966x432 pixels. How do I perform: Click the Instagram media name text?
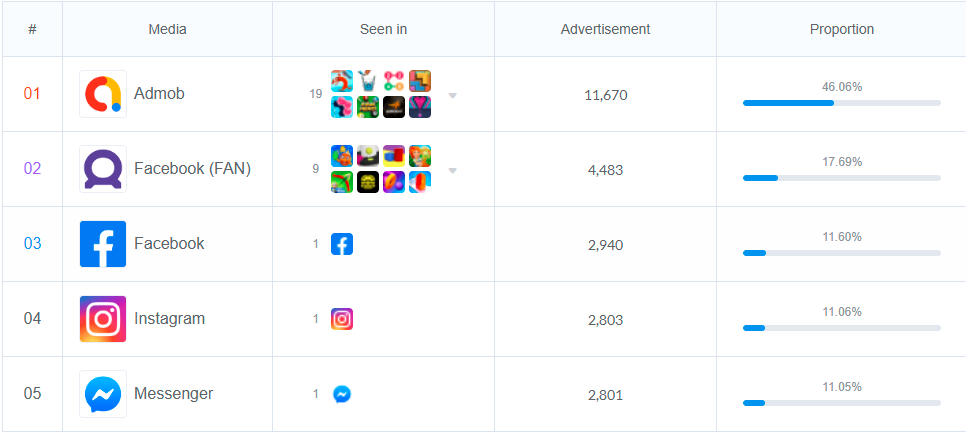tap(169, 319)
